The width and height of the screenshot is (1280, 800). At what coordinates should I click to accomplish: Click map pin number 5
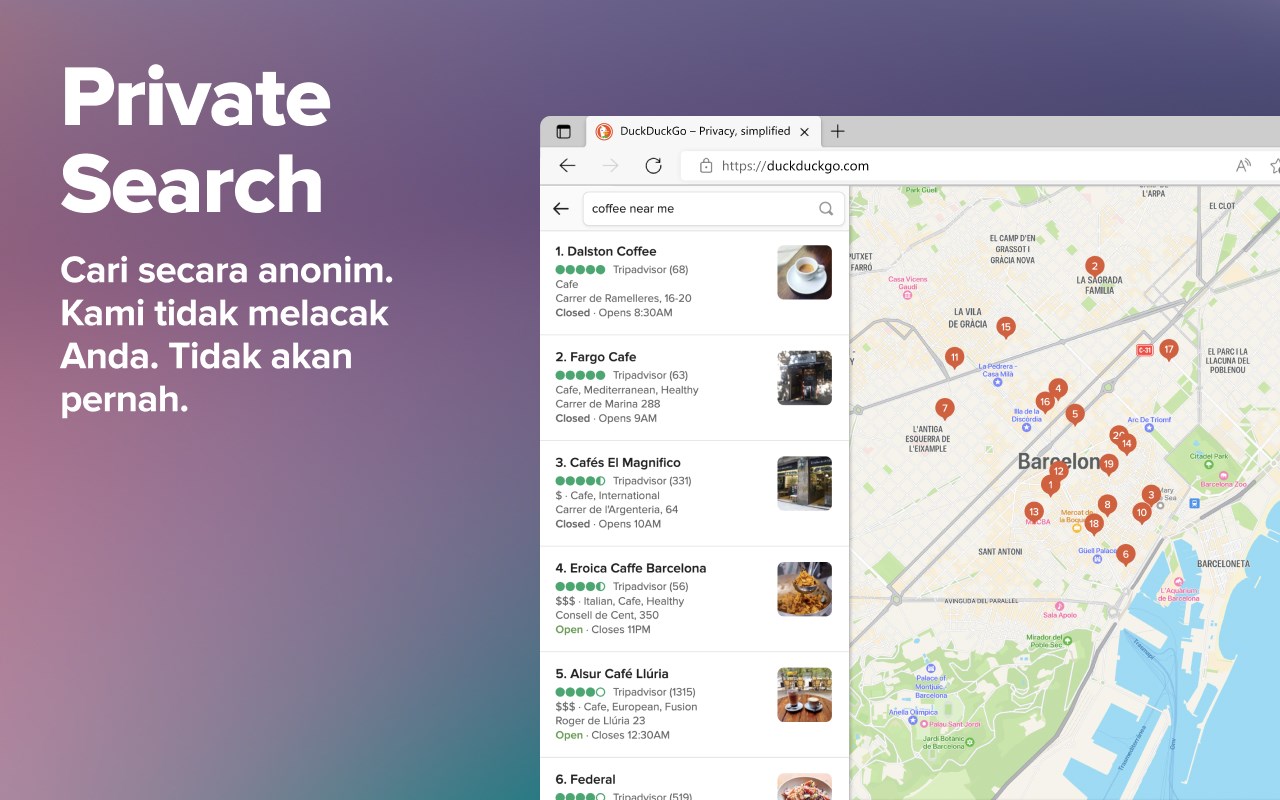(x=1075, y=414)
